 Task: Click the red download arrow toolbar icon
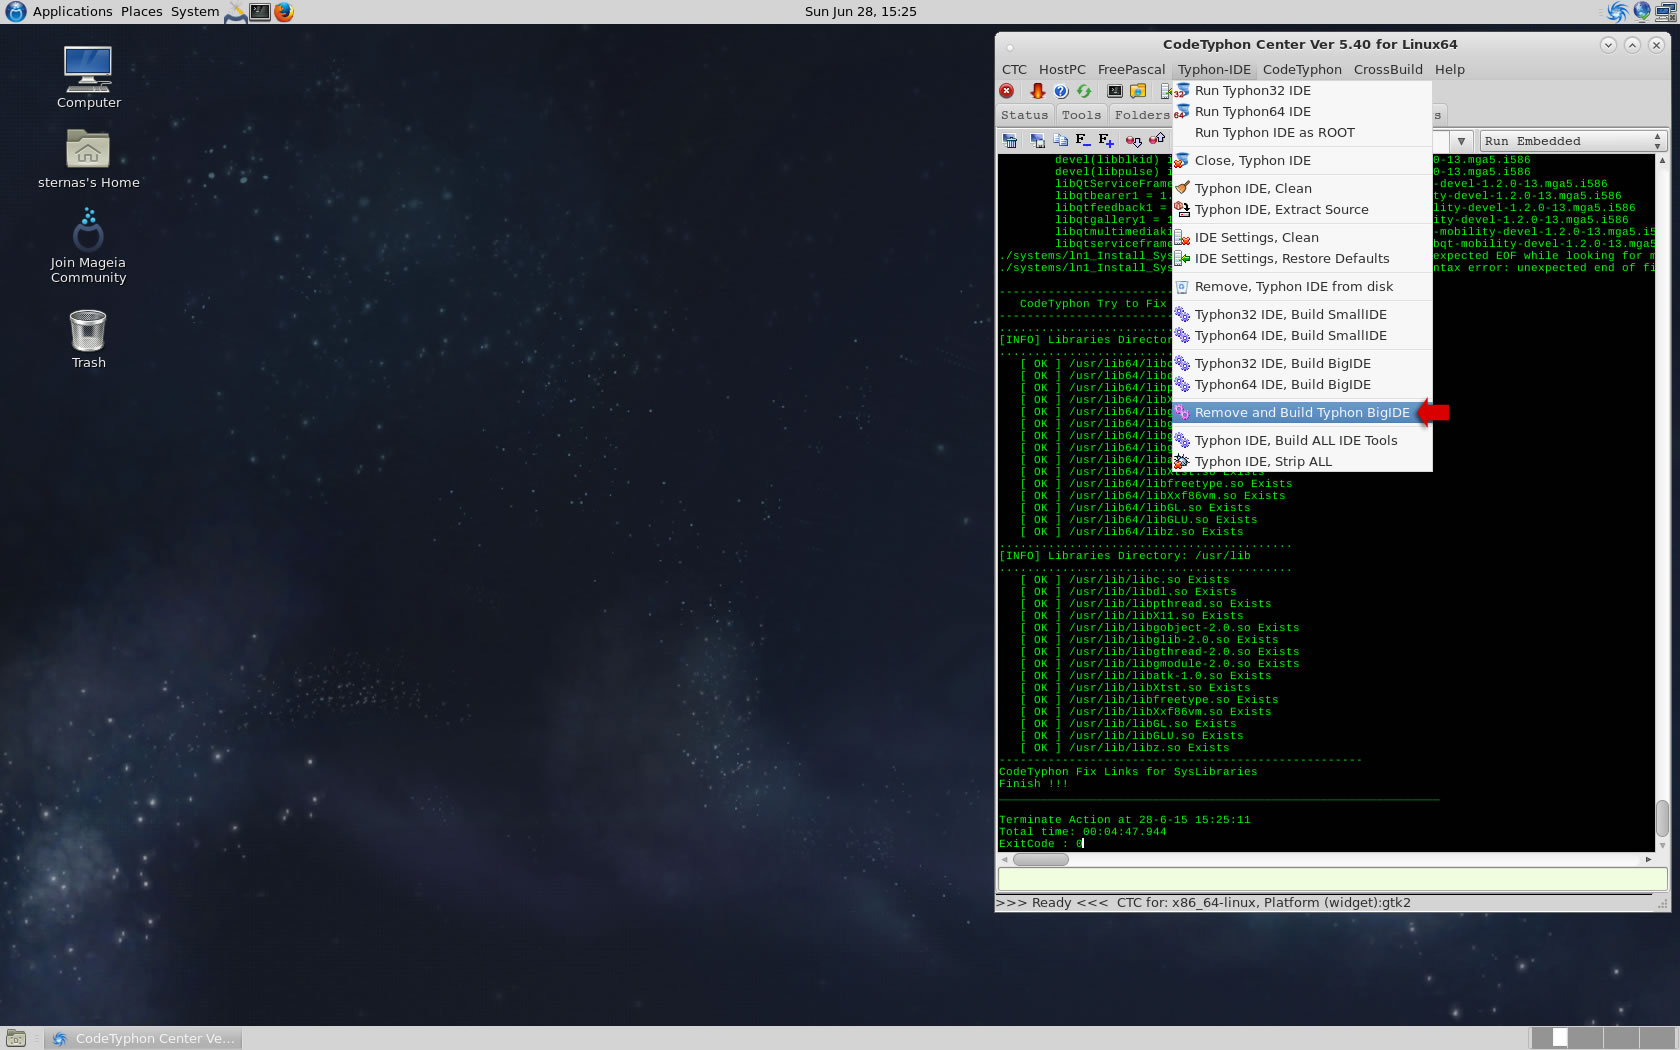click(1038, 91)
